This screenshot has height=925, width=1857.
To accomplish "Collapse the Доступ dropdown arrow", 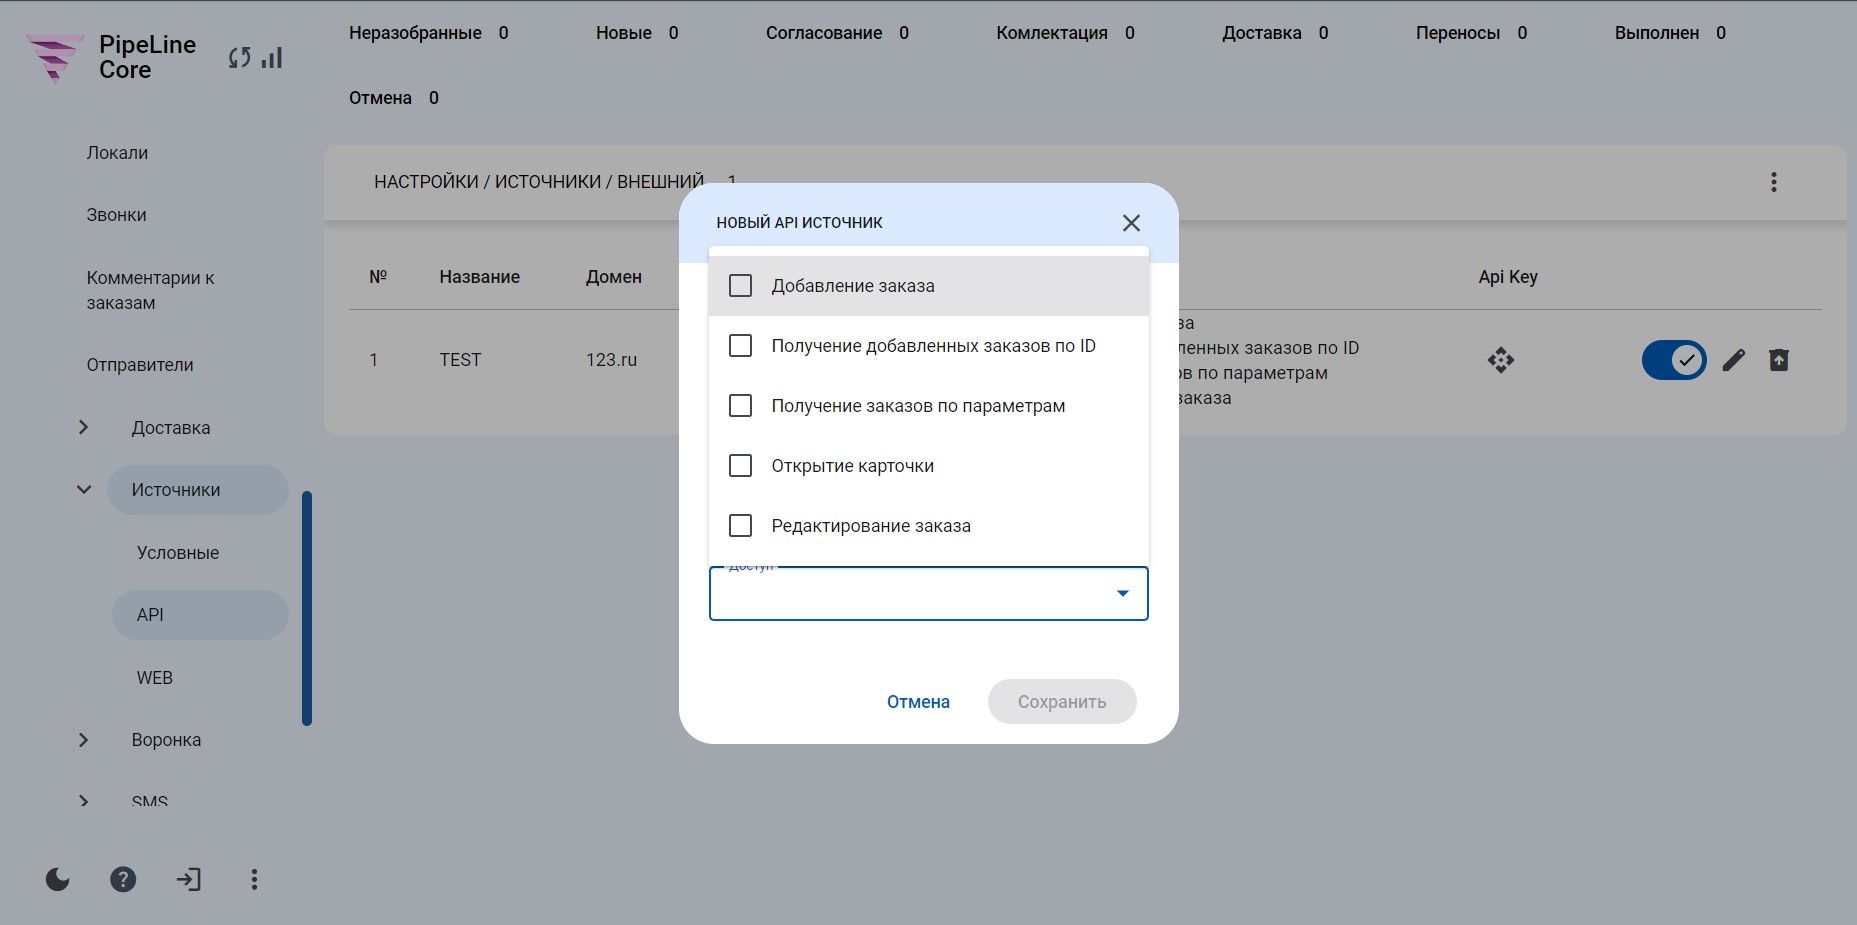I will pyautogui.click(x=1122, y=594).
